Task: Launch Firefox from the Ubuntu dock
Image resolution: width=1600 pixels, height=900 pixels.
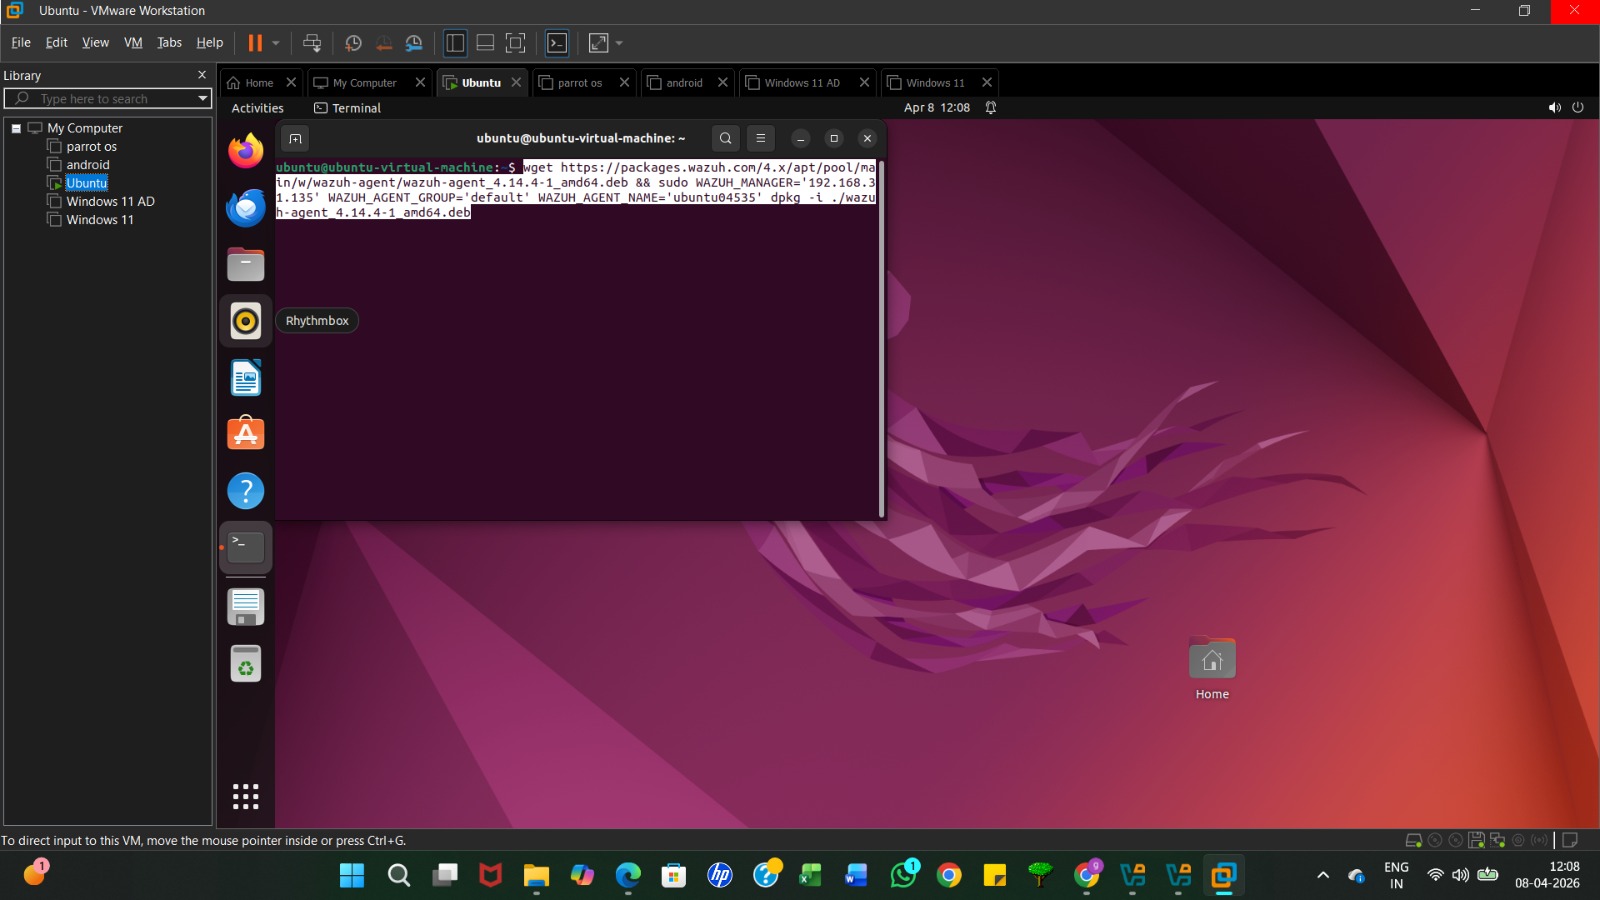Action: pyautogui.click(x=246, y=151)
